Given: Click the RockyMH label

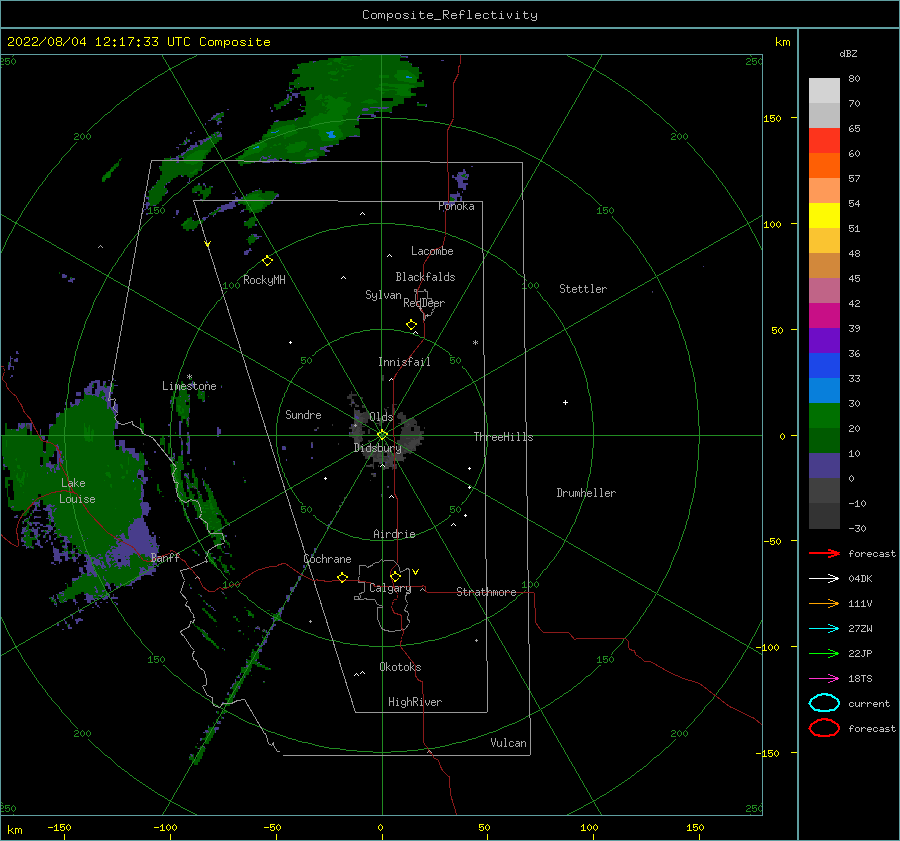Looking at the screenshot, I should click(x=264, y=280).
